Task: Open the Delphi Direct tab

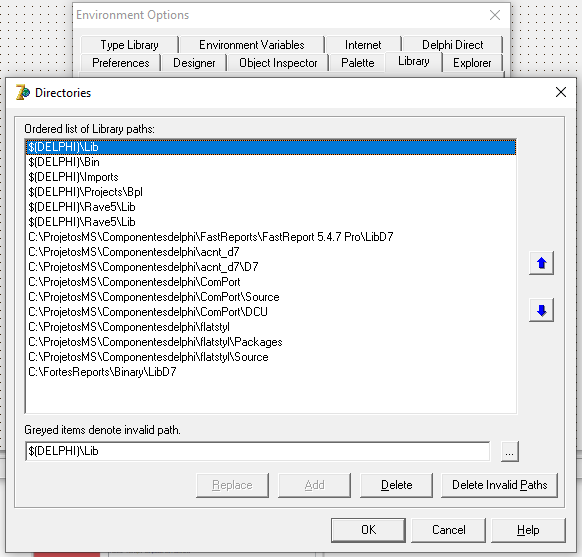Action: (x=452, y=45)
